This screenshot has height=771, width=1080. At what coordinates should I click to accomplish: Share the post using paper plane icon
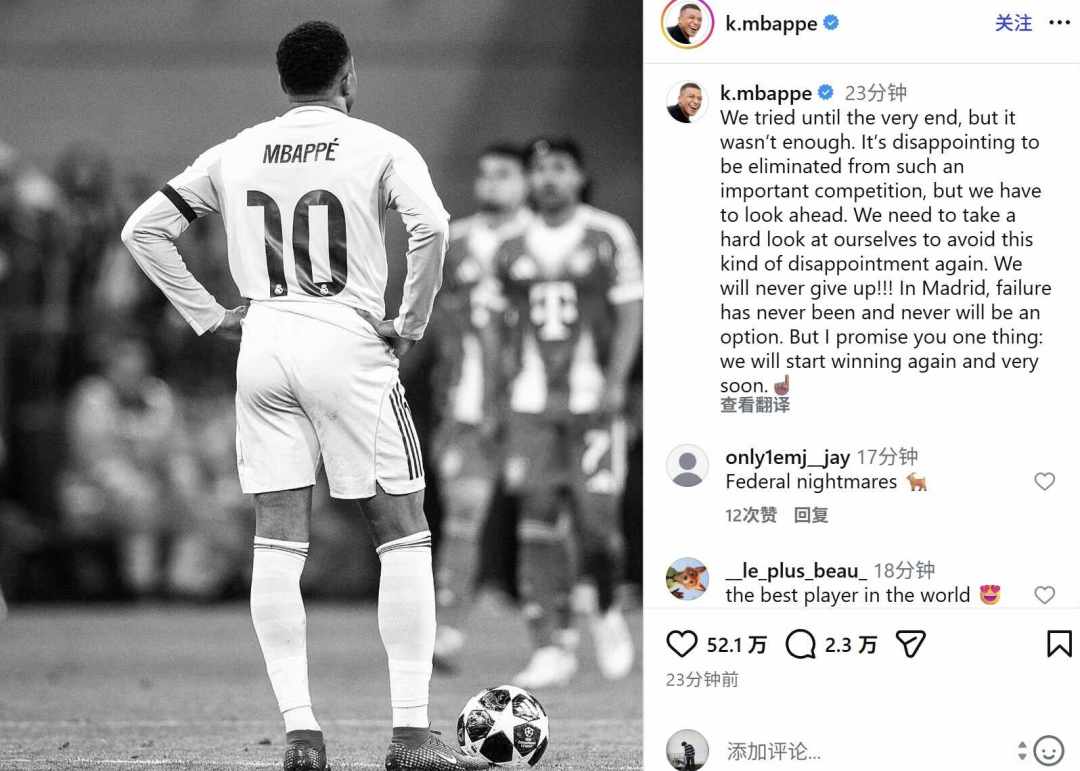click(911, 644)
